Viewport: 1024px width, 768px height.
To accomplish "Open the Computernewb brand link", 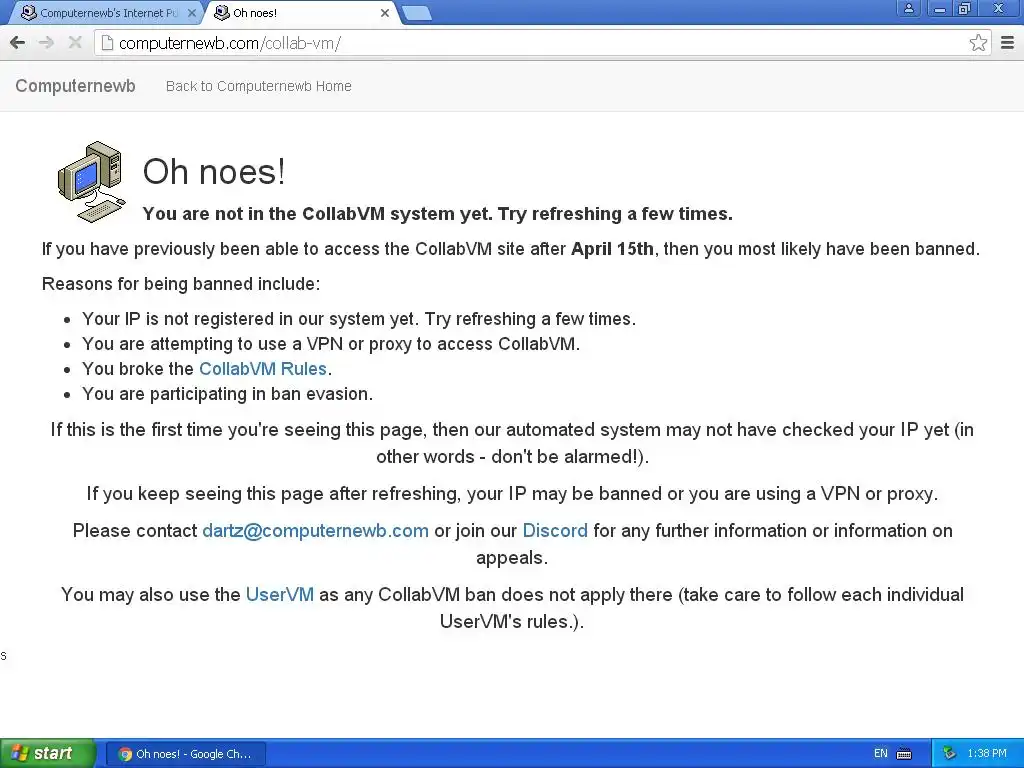I will 75,86.
